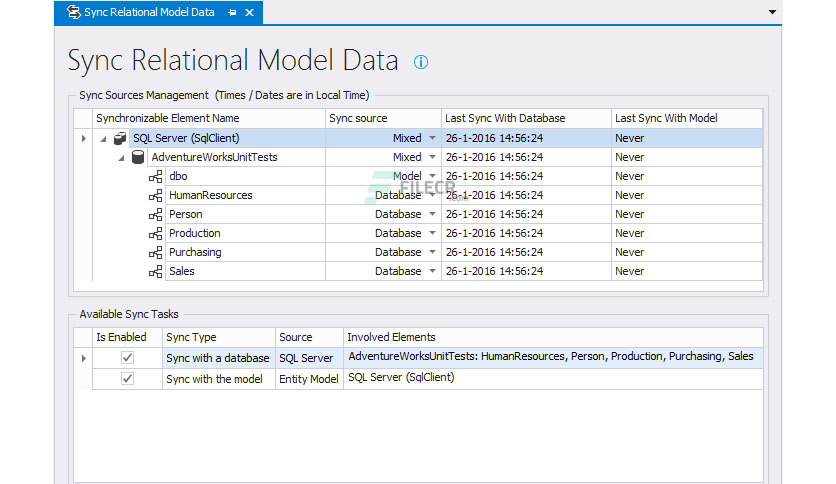Click the 'SQL Server' source cell in tasks
This screenshot has width=836, height=484.
pyautogui.click(x=309, y=358)
